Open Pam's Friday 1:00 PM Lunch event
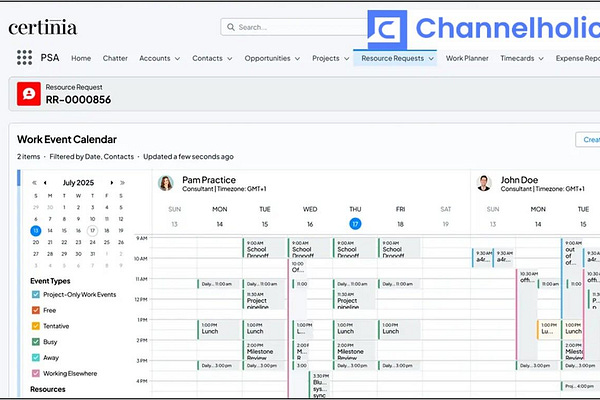Screen dimensions: 600x400 coord(400,329)
